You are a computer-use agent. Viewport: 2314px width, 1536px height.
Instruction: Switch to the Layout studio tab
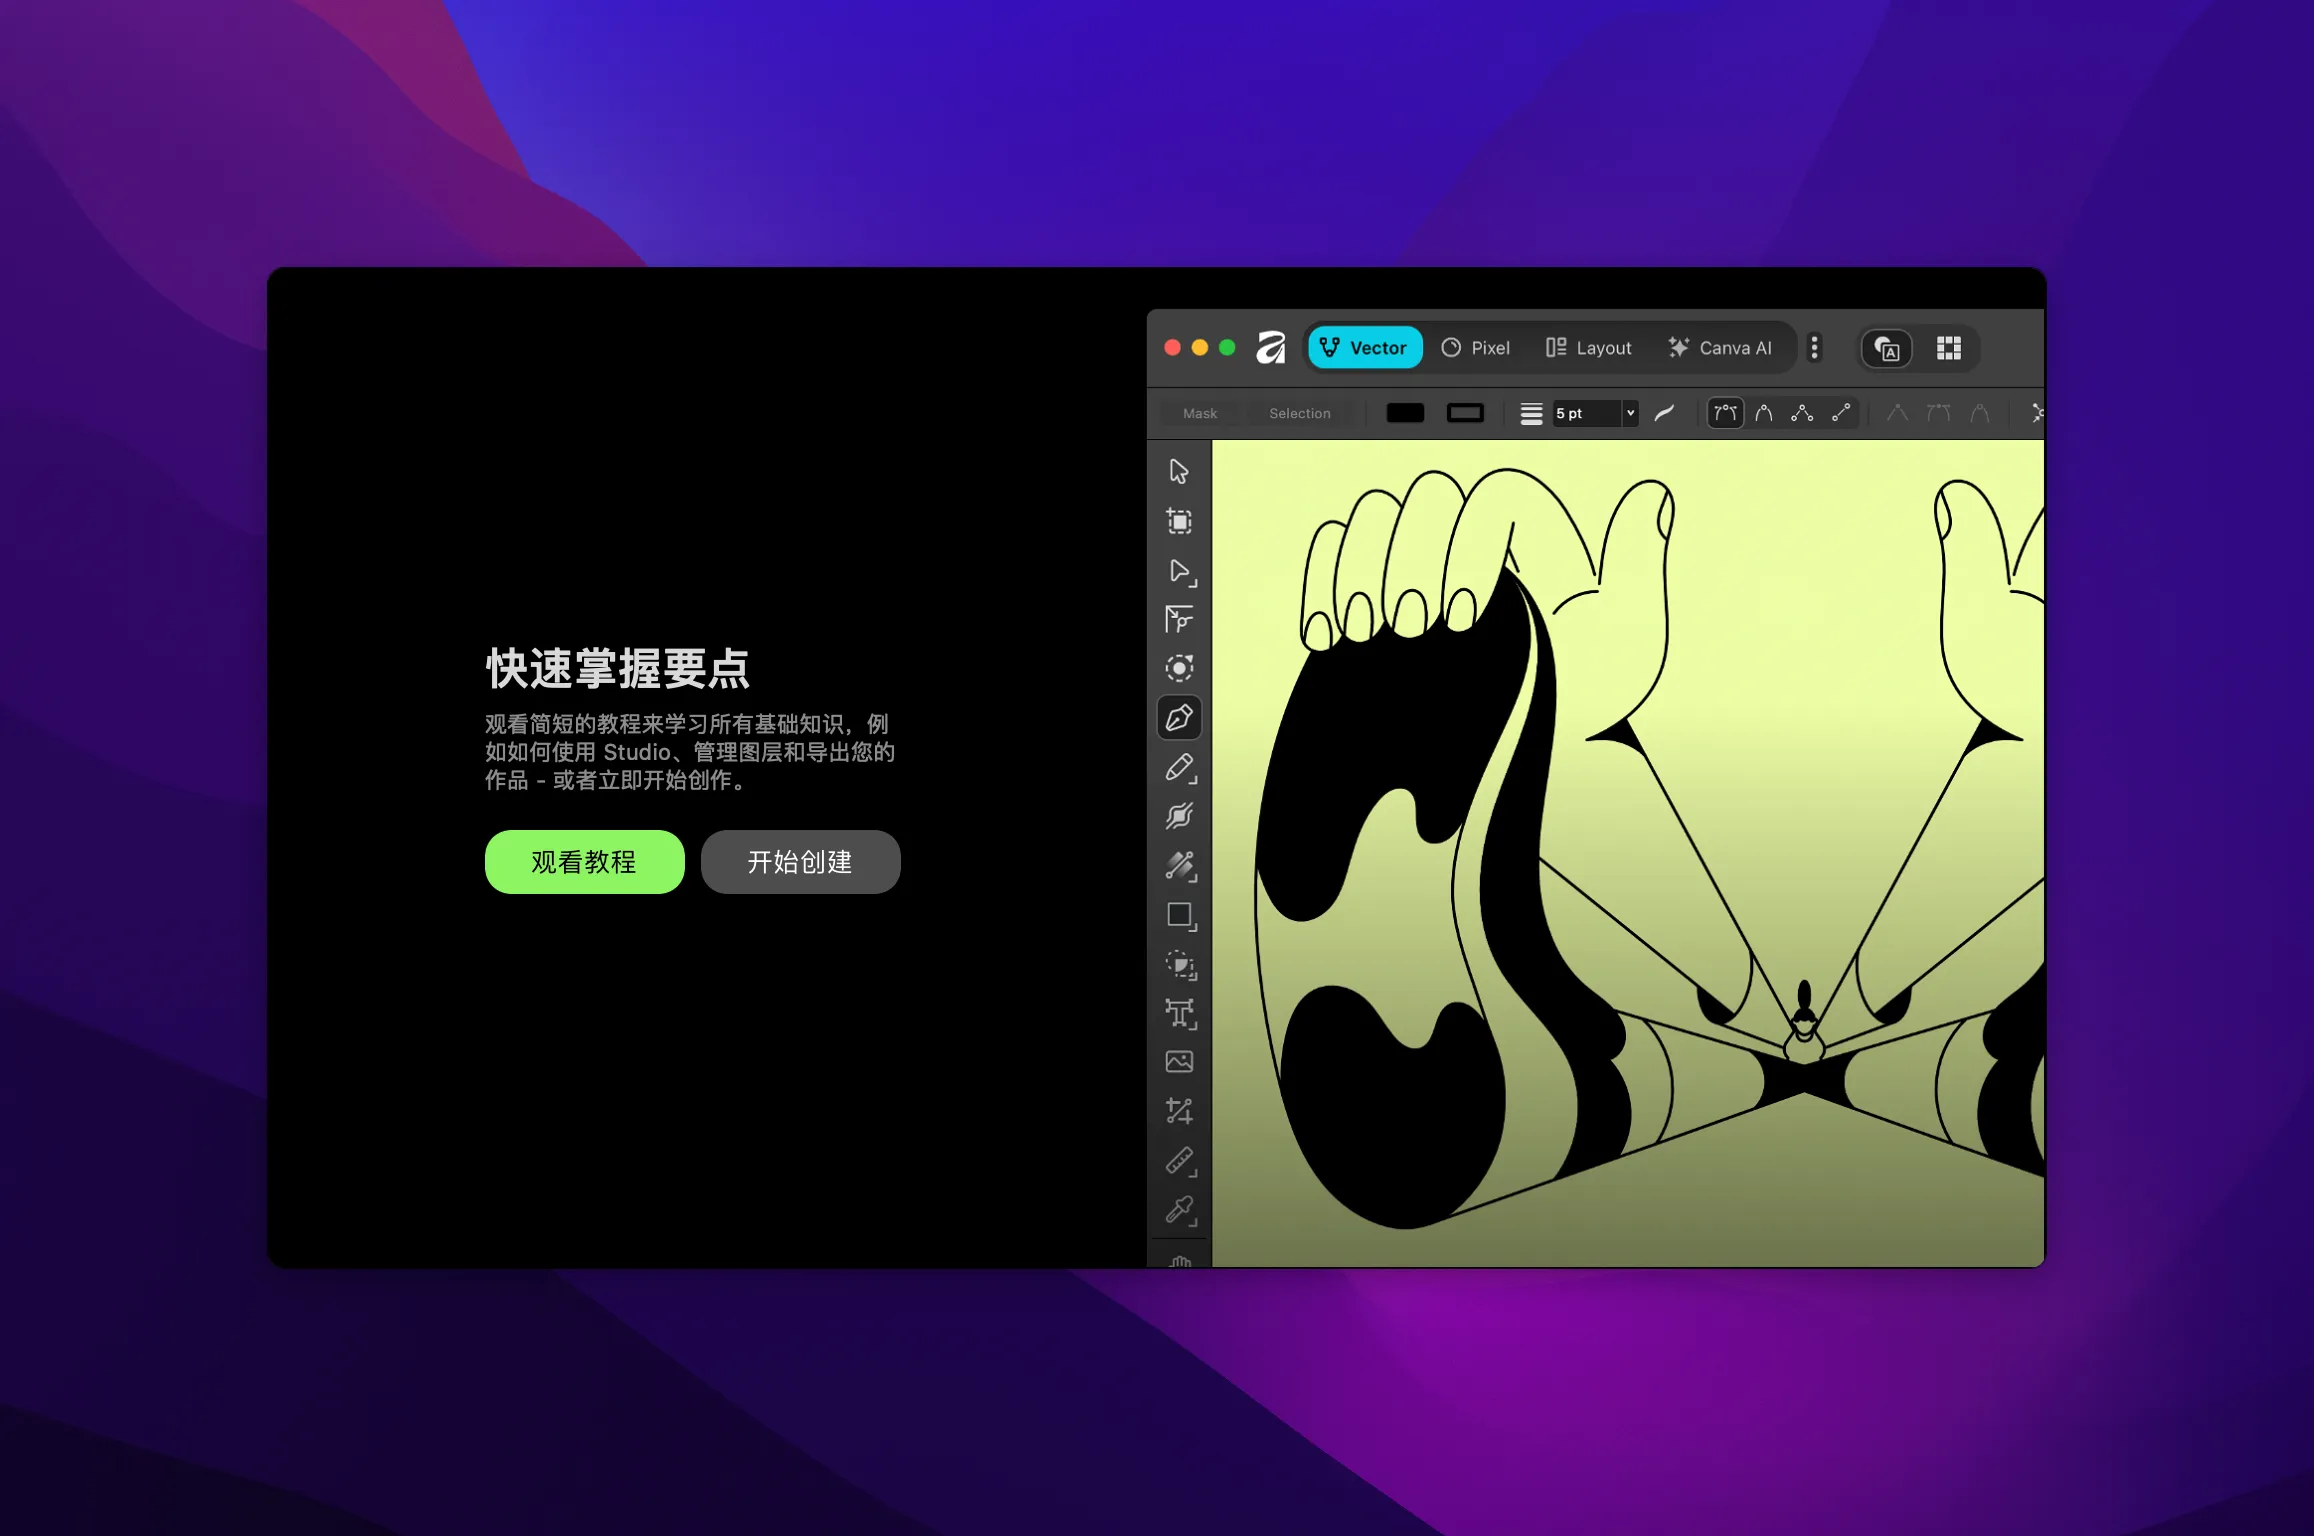[x=1588, y=348]
